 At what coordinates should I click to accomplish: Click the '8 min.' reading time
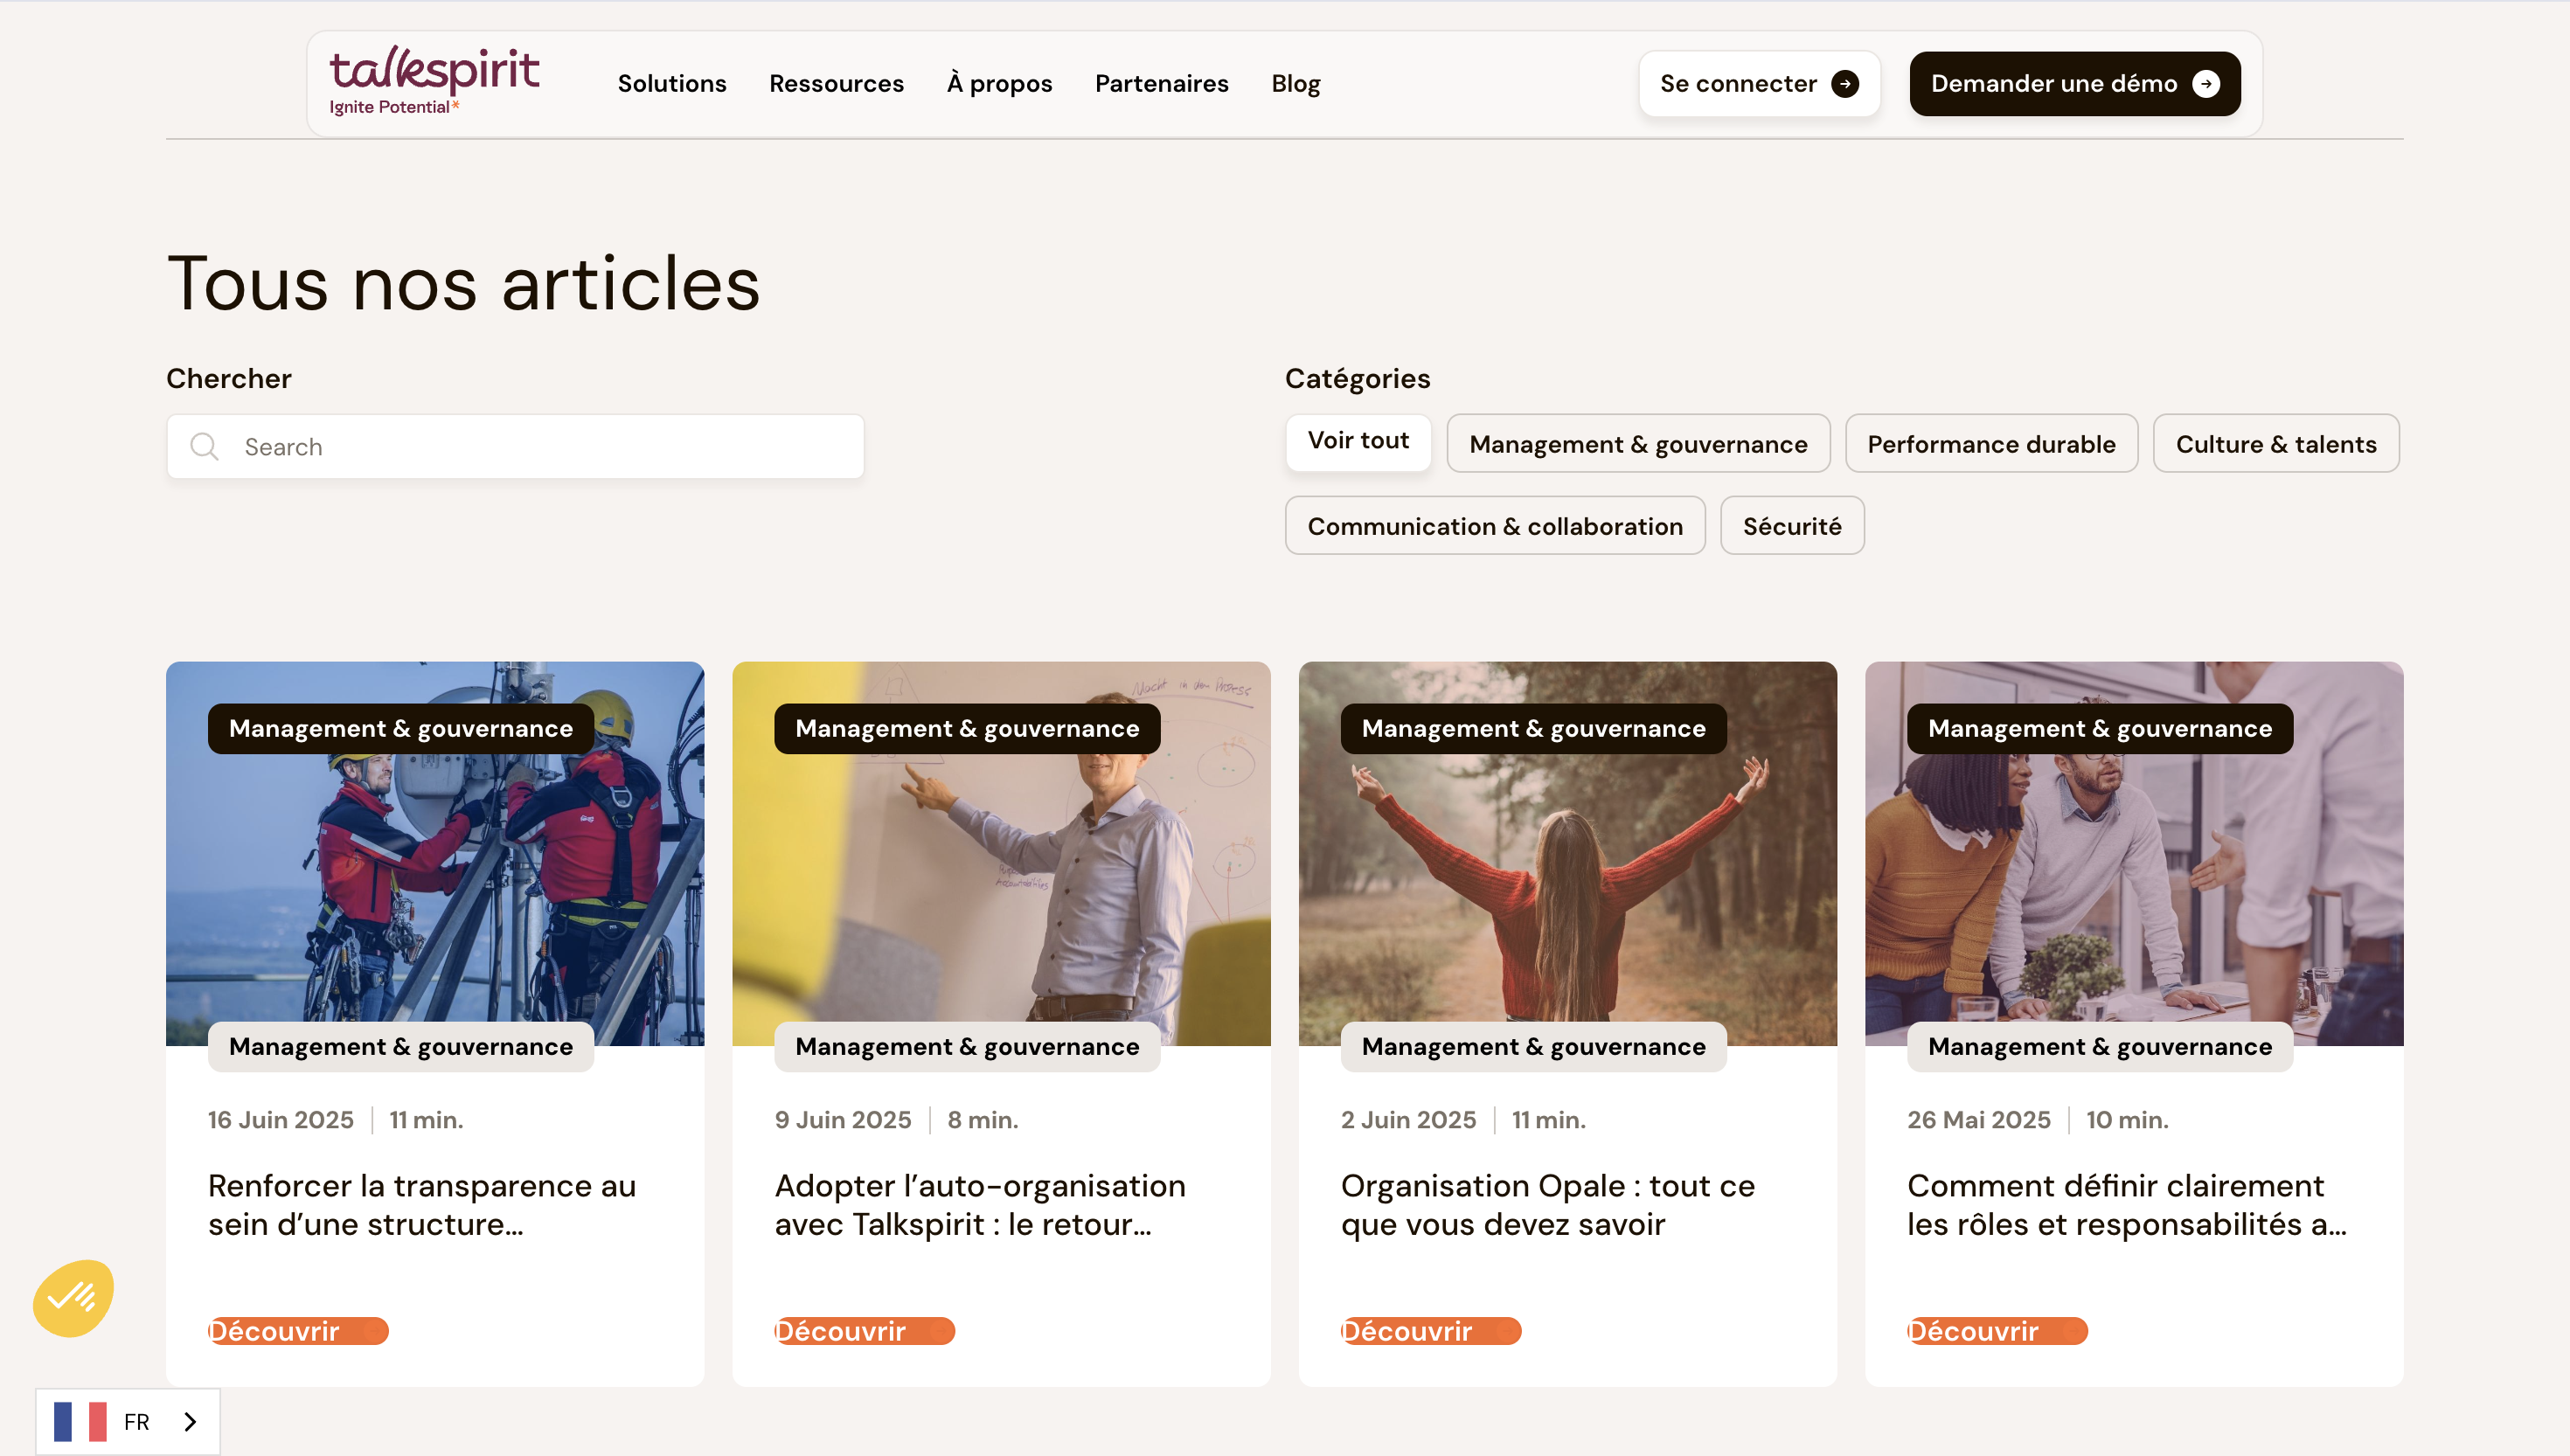[x=983, y=1119]
